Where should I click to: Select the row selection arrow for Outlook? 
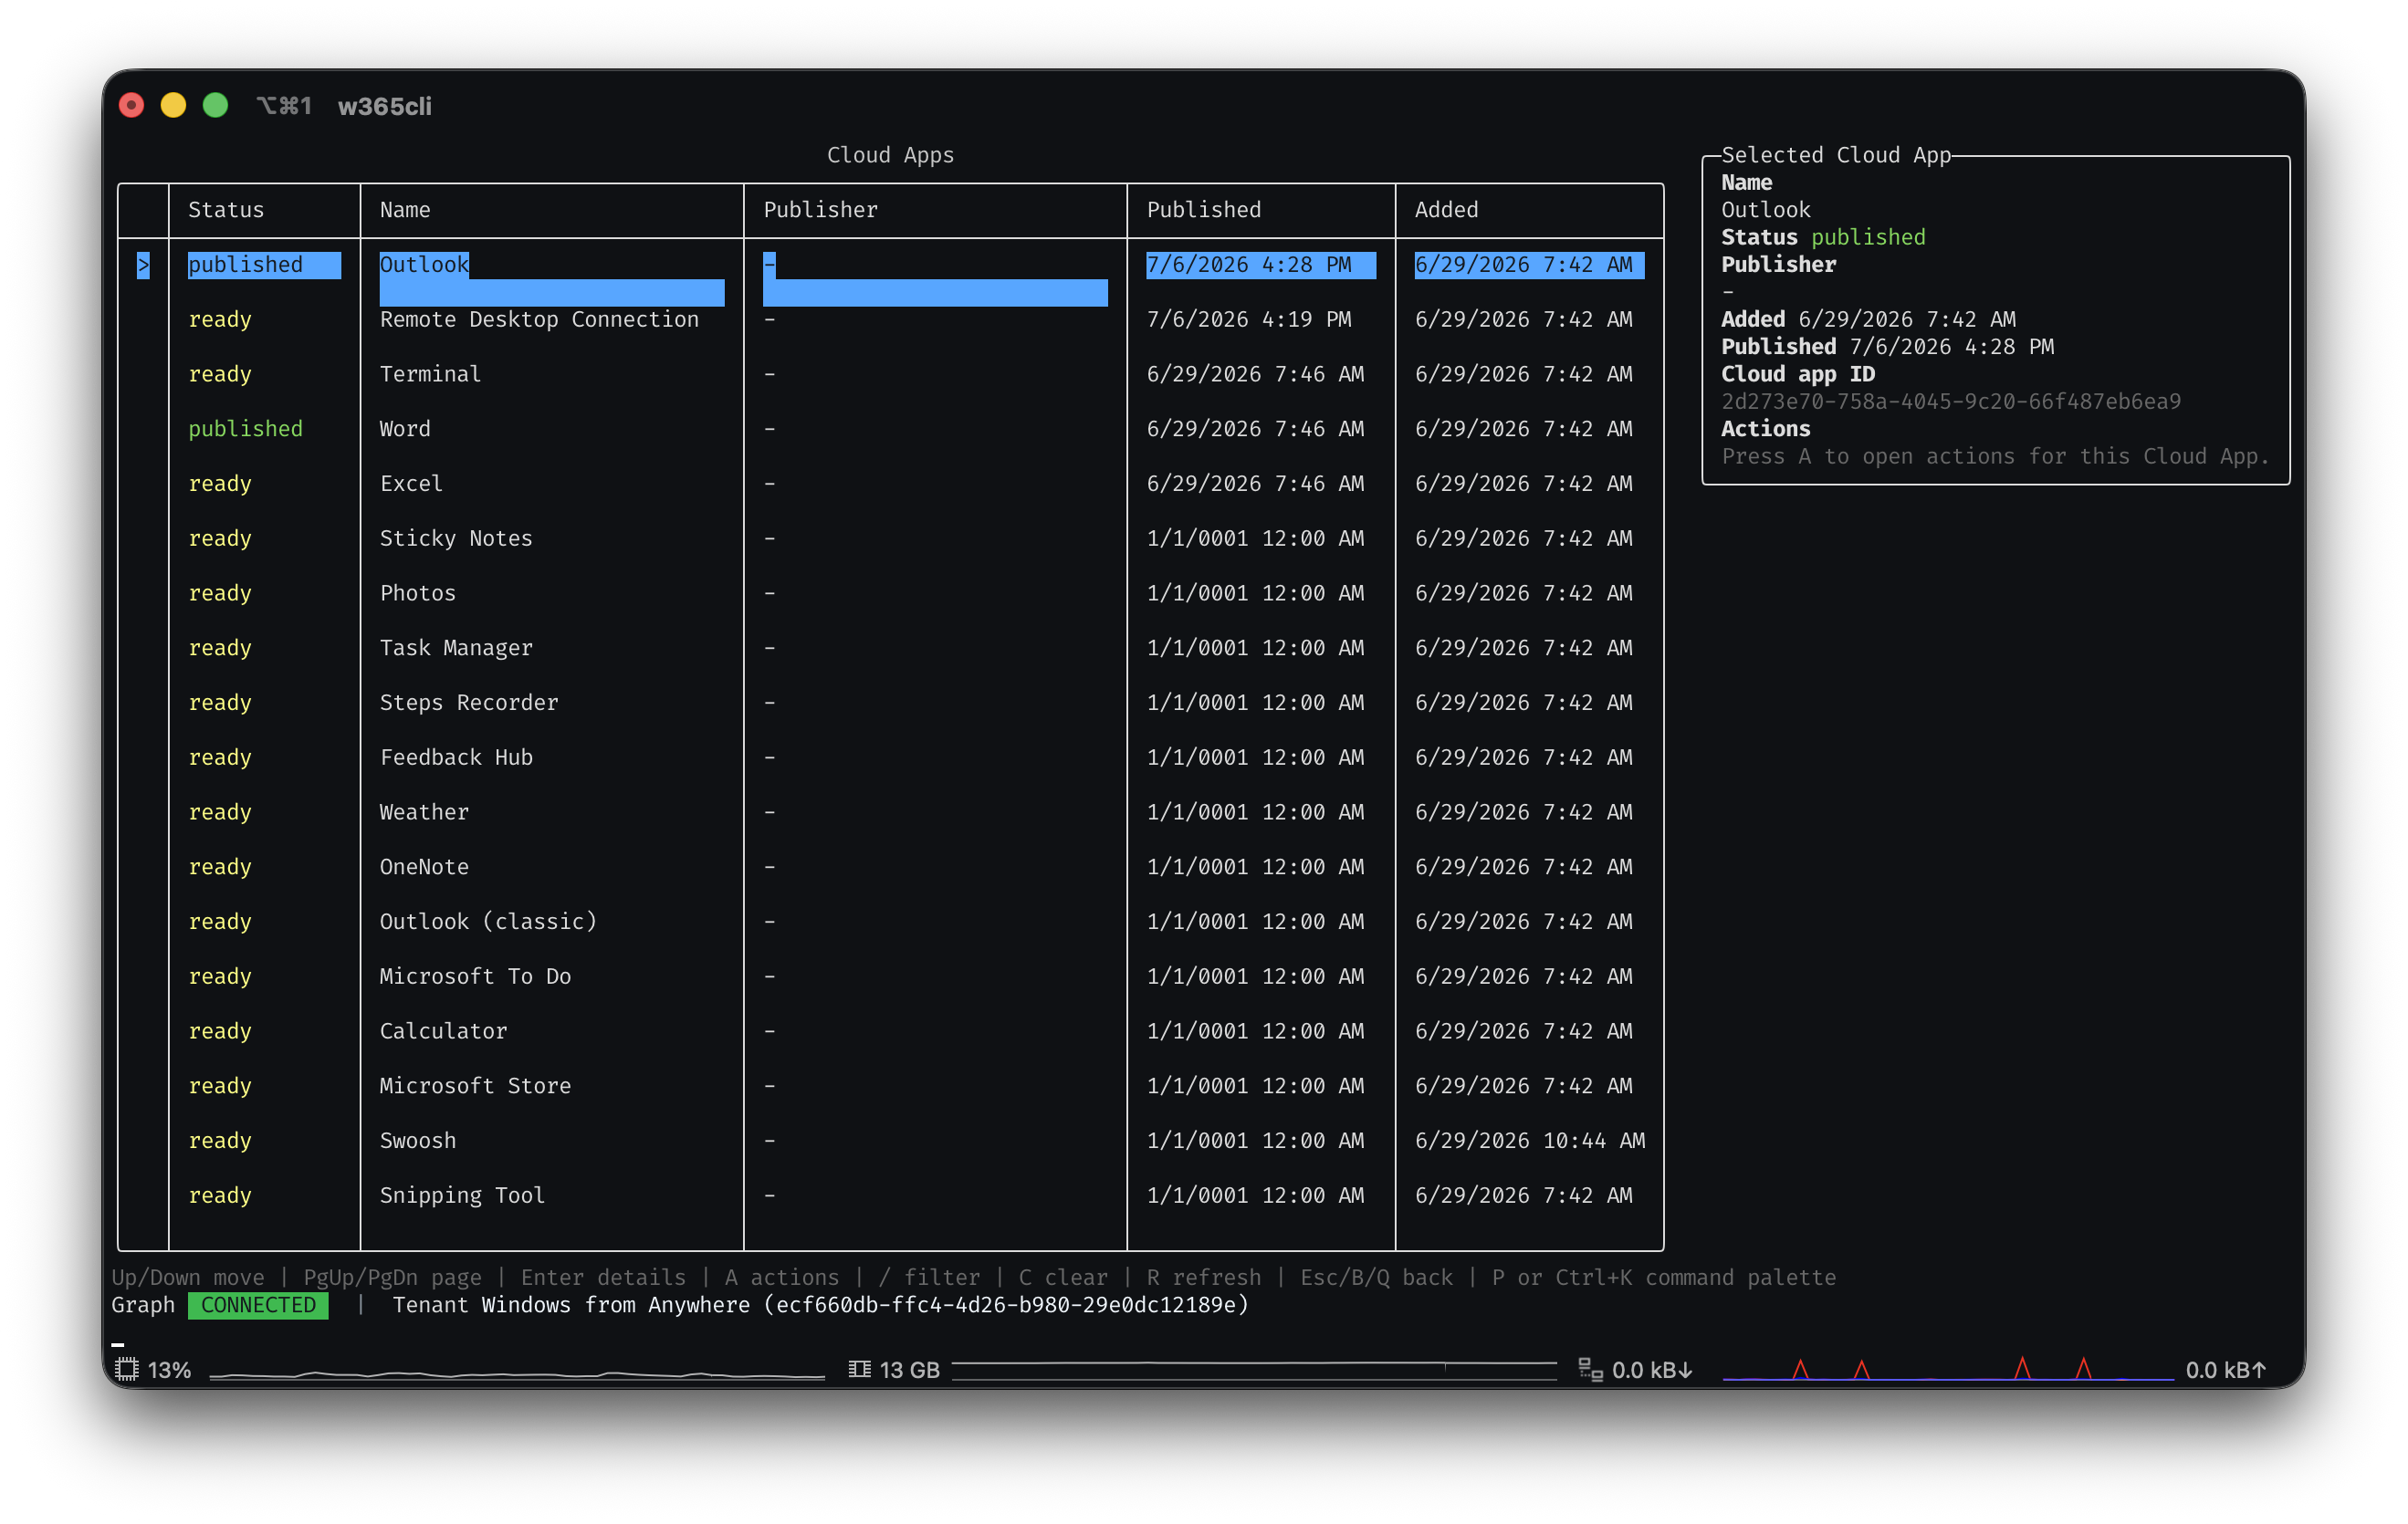[143, 265]
